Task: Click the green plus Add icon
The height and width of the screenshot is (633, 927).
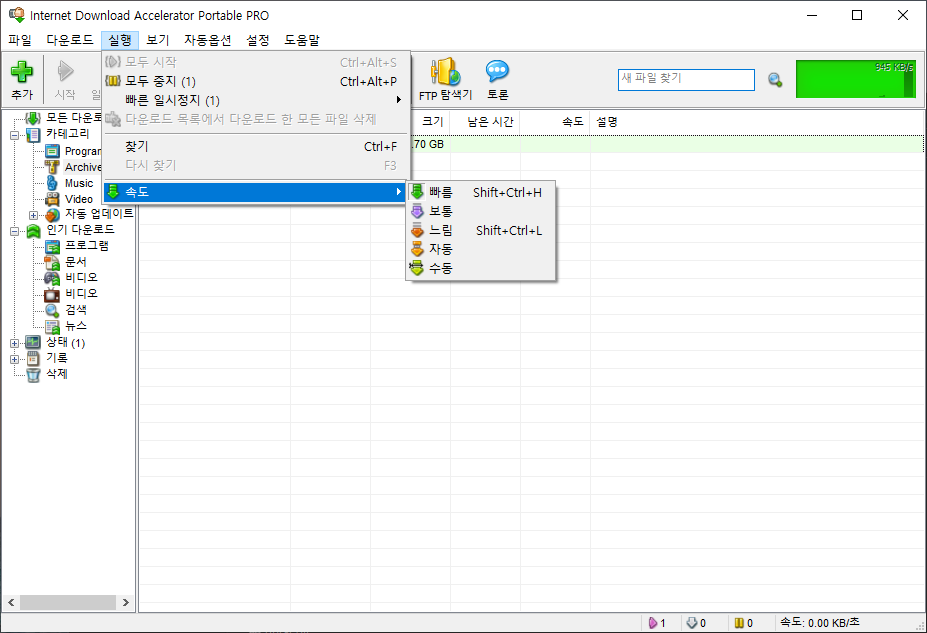Action: (22, 72)
